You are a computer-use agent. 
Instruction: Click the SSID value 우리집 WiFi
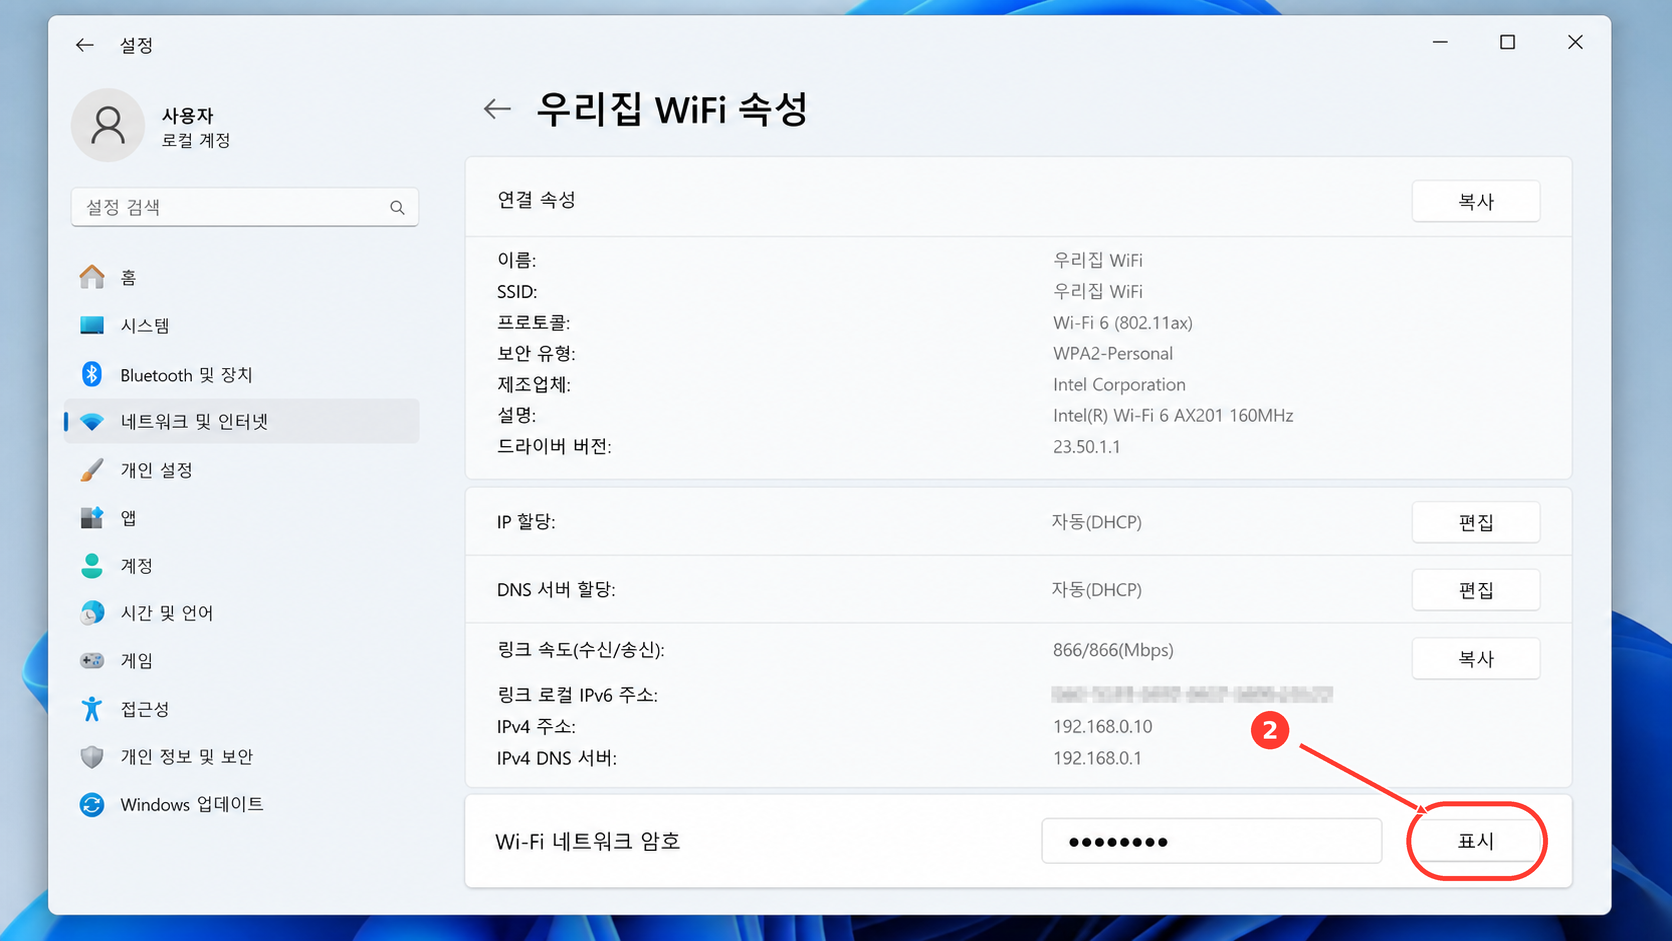[1097, 292]
